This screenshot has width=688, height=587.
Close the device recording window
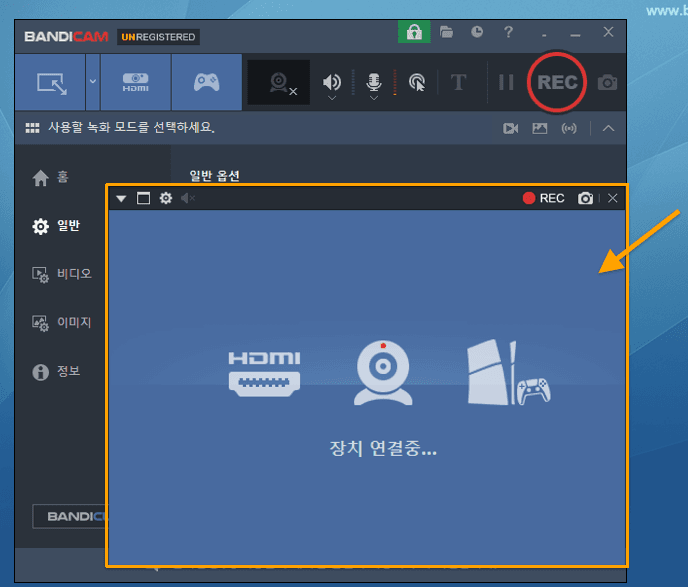pyautogui.click(x=613, y=198)
